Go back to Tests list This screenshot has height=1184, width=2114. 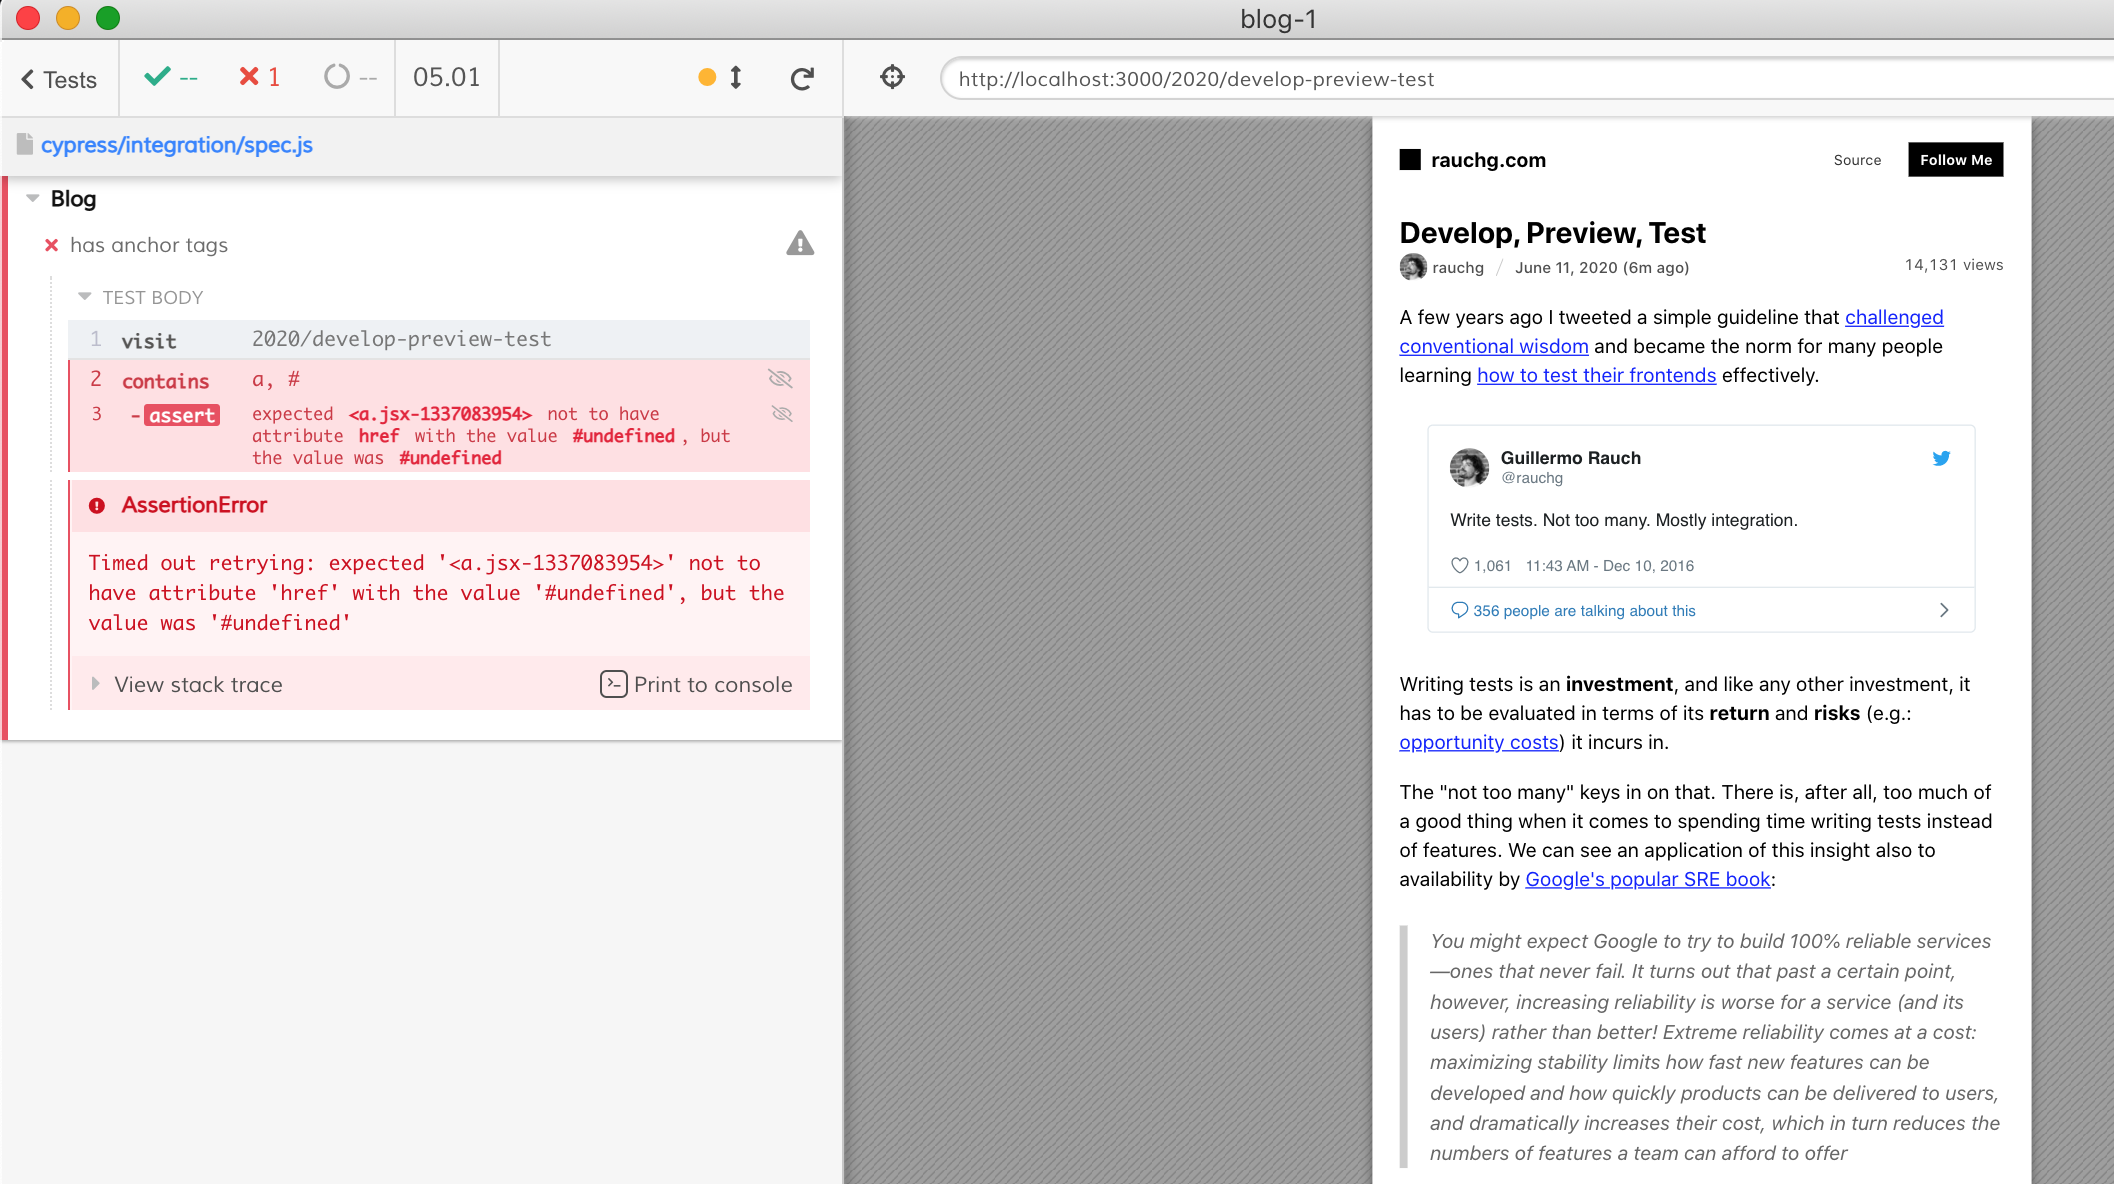tap(58, 79)
